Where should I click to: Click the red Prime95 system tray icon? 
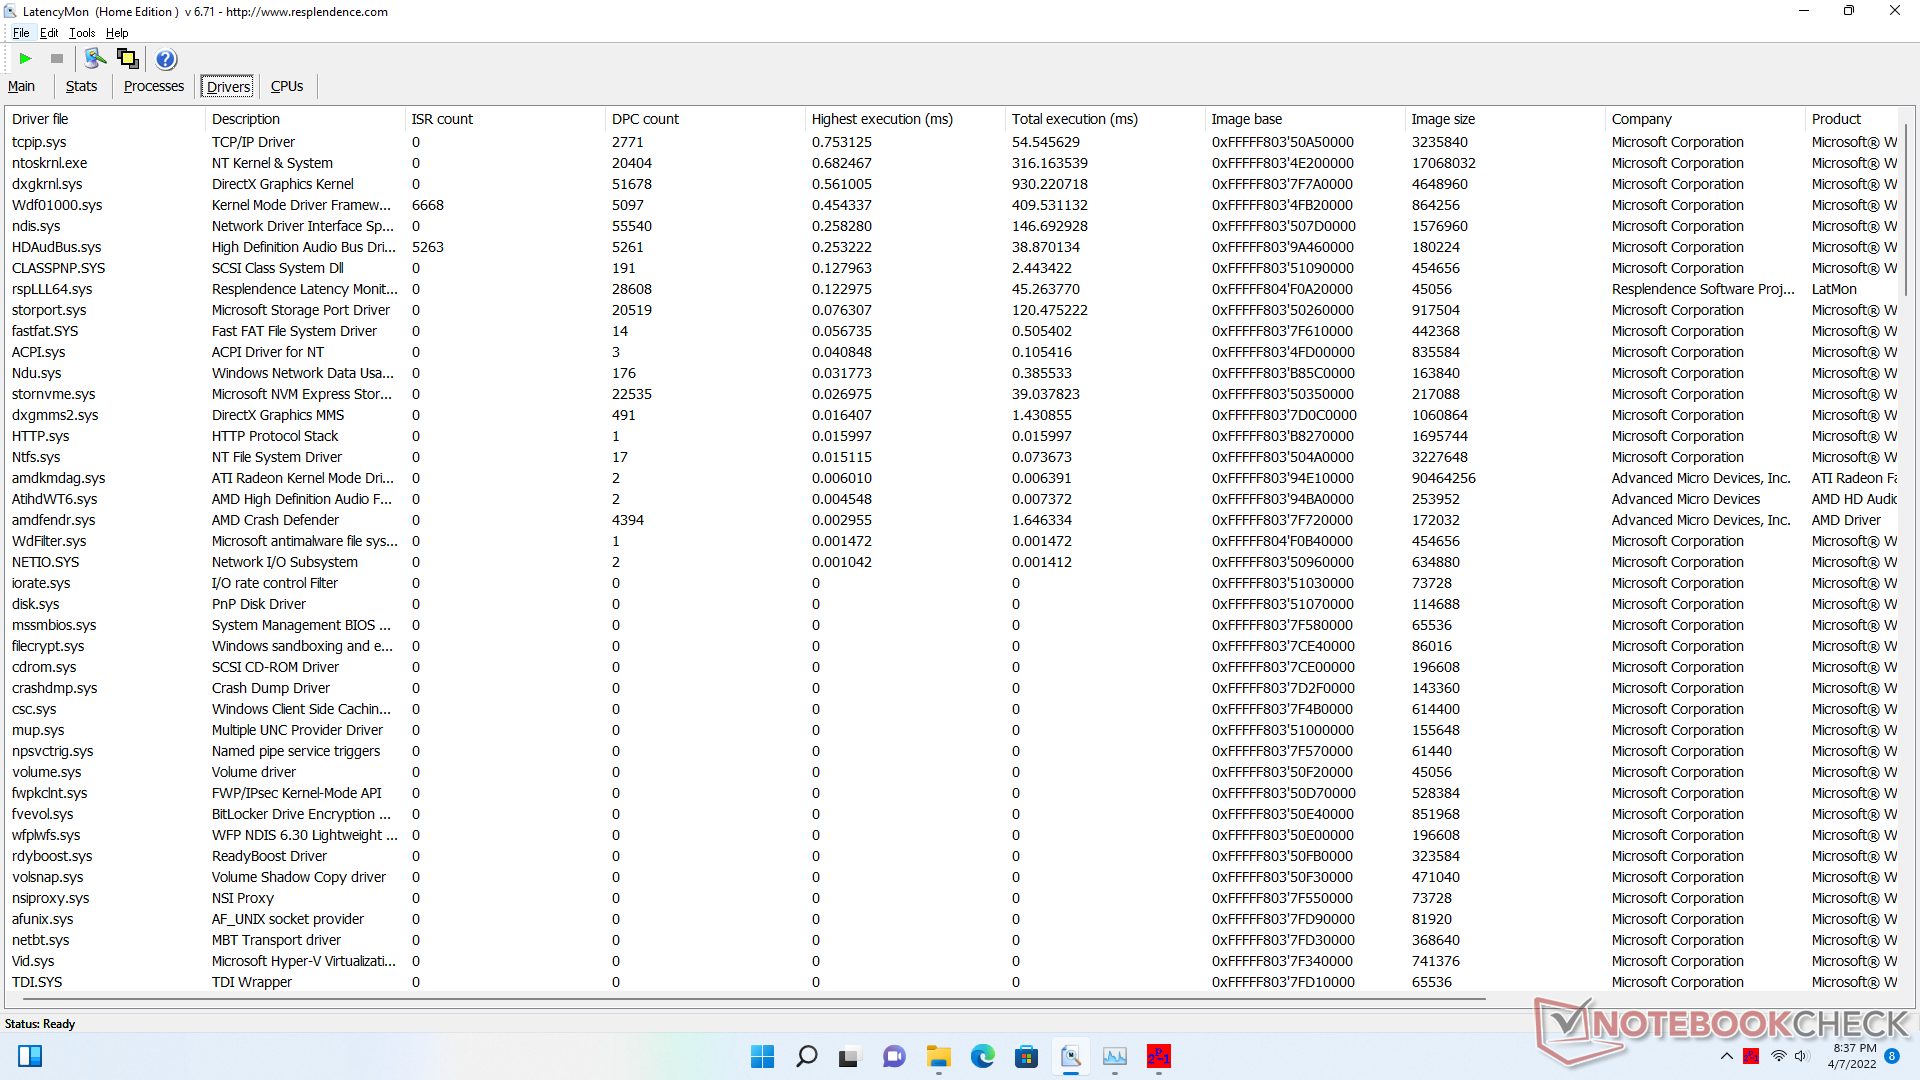click(x=1751, y=1056)
